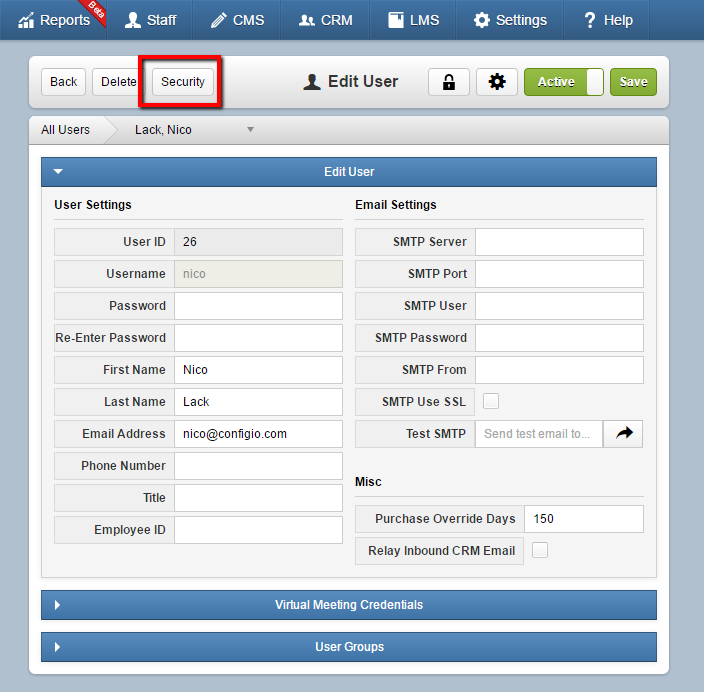Click the Delete button
This screenshot has height=692, width=704.
119,82
